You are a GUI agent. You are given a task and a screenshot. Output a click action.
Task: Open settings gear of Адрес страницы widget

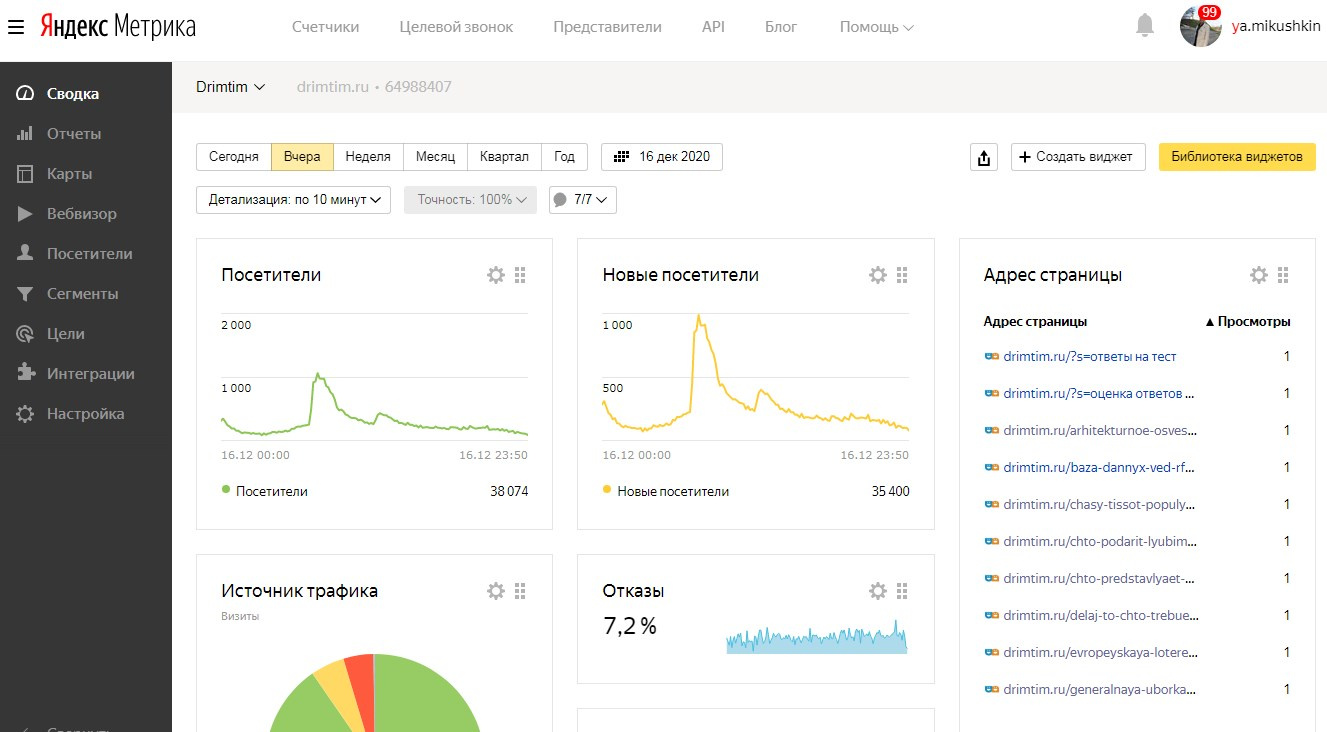point(1259,275)
